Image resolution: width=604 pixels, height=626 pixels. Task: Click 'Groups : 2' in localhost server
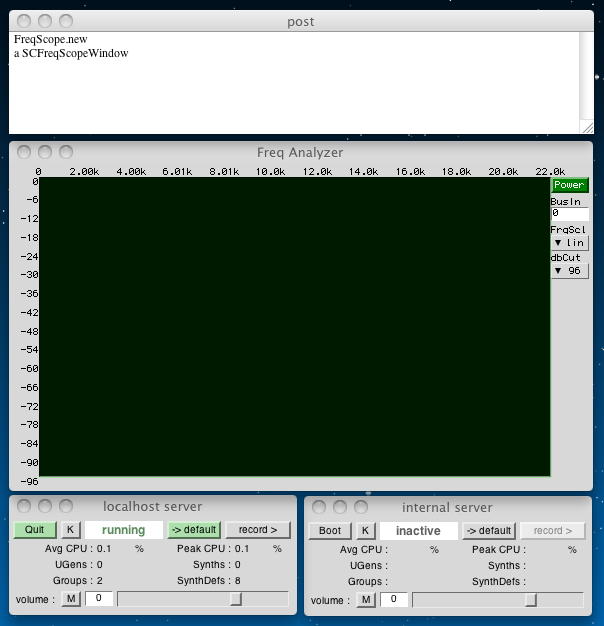(x=78, y=580)
